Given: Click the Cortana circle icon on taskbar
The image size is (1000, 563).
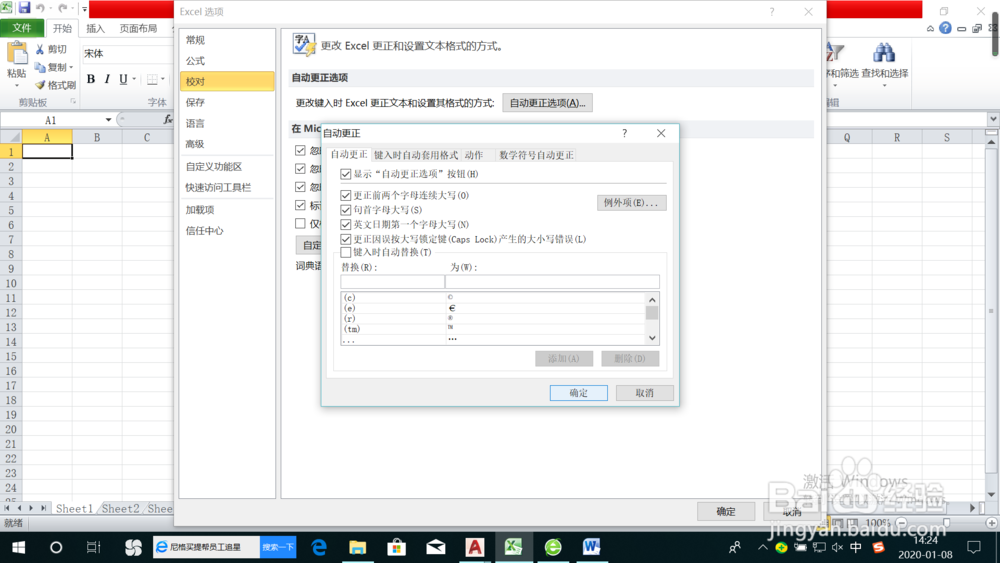Looking at the screenshot, I should 56,547.
